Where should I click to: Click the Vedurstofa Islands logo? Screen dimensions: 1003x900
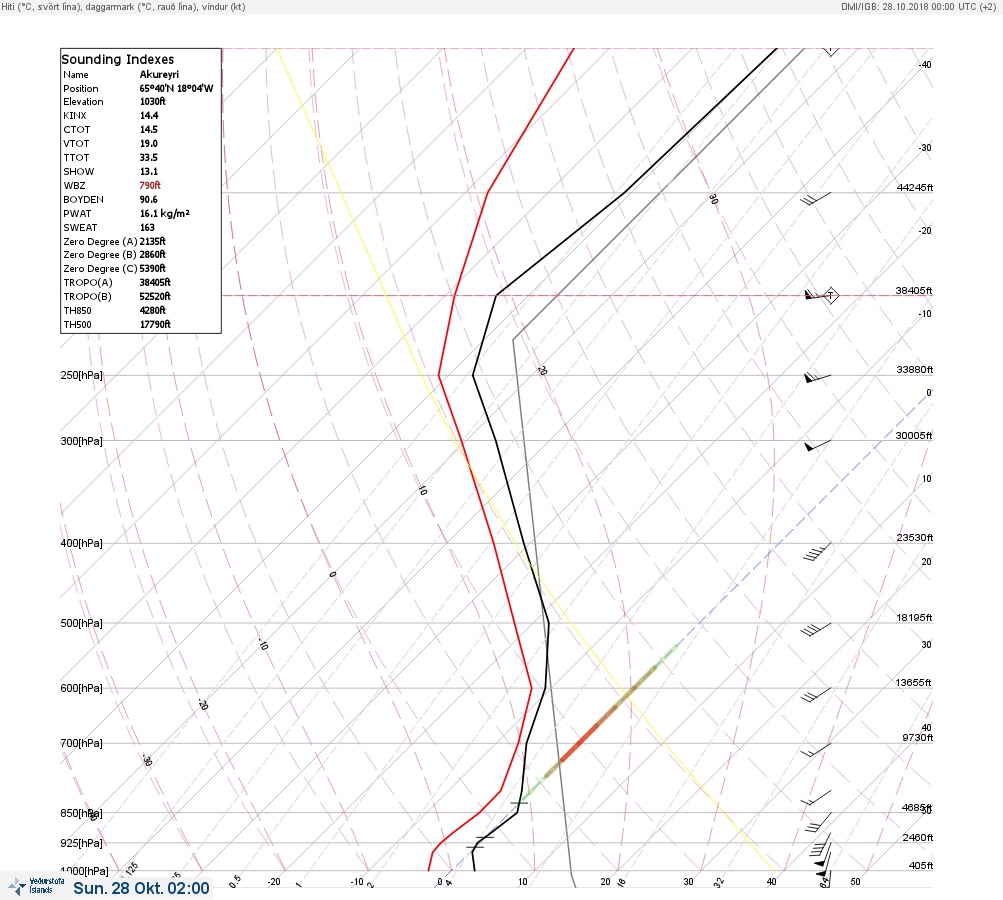coord(36,886)
